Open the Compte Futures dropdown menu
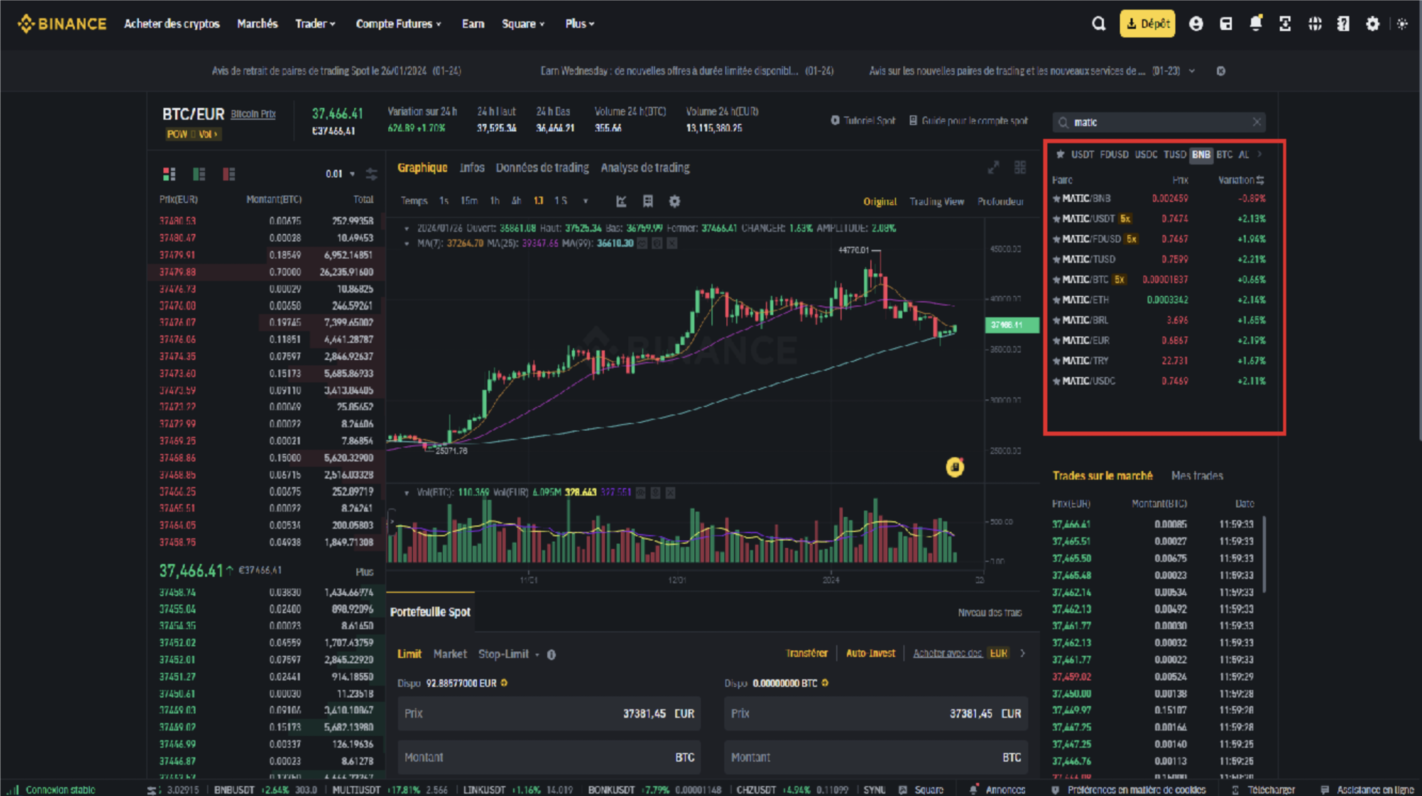1422x796 pixels. pyautogui.click(x=398, y=24)
